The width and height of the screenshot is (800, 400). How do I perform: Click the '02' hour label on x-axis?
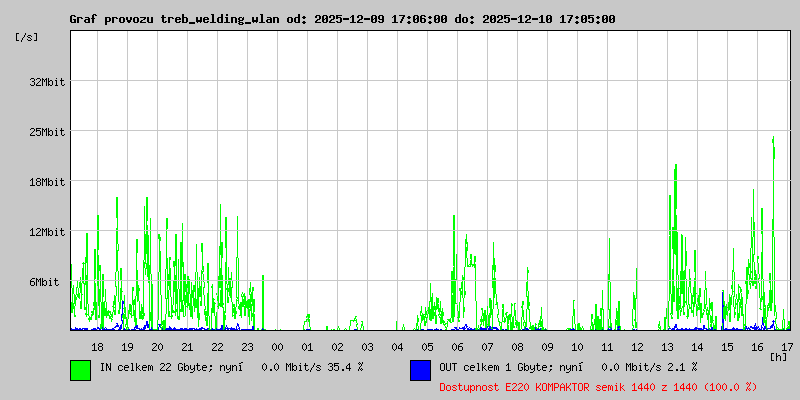click(337, 347)
